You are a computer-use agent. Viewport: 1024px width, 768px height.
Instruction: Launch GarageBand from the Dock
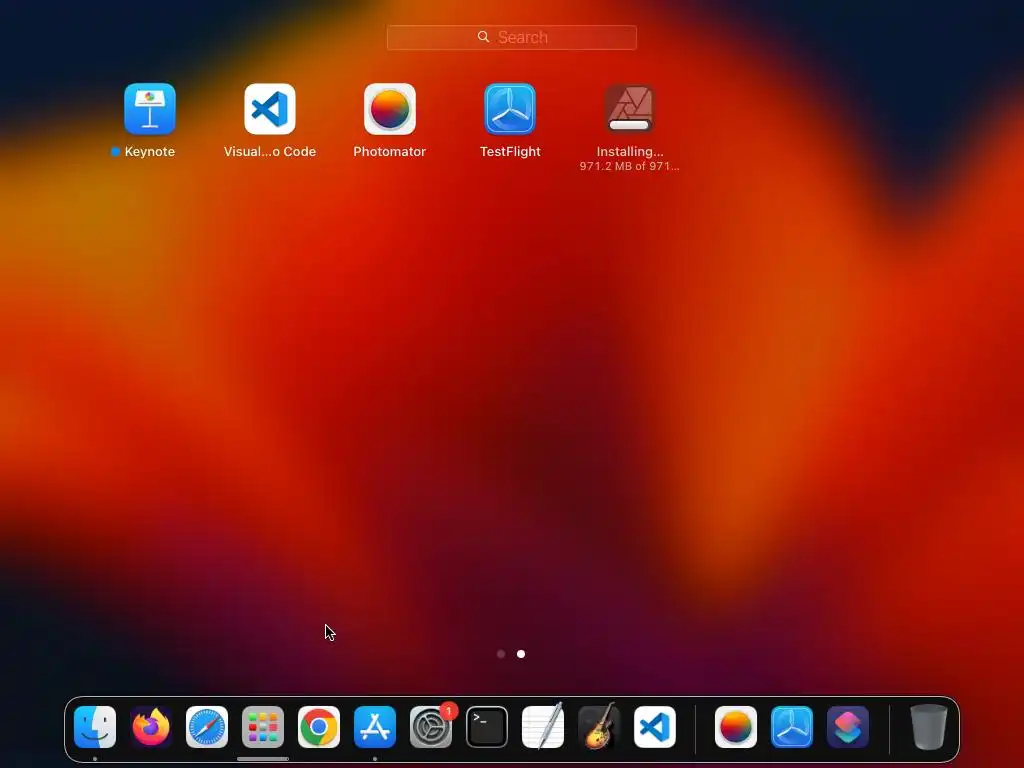pos(599,727)
